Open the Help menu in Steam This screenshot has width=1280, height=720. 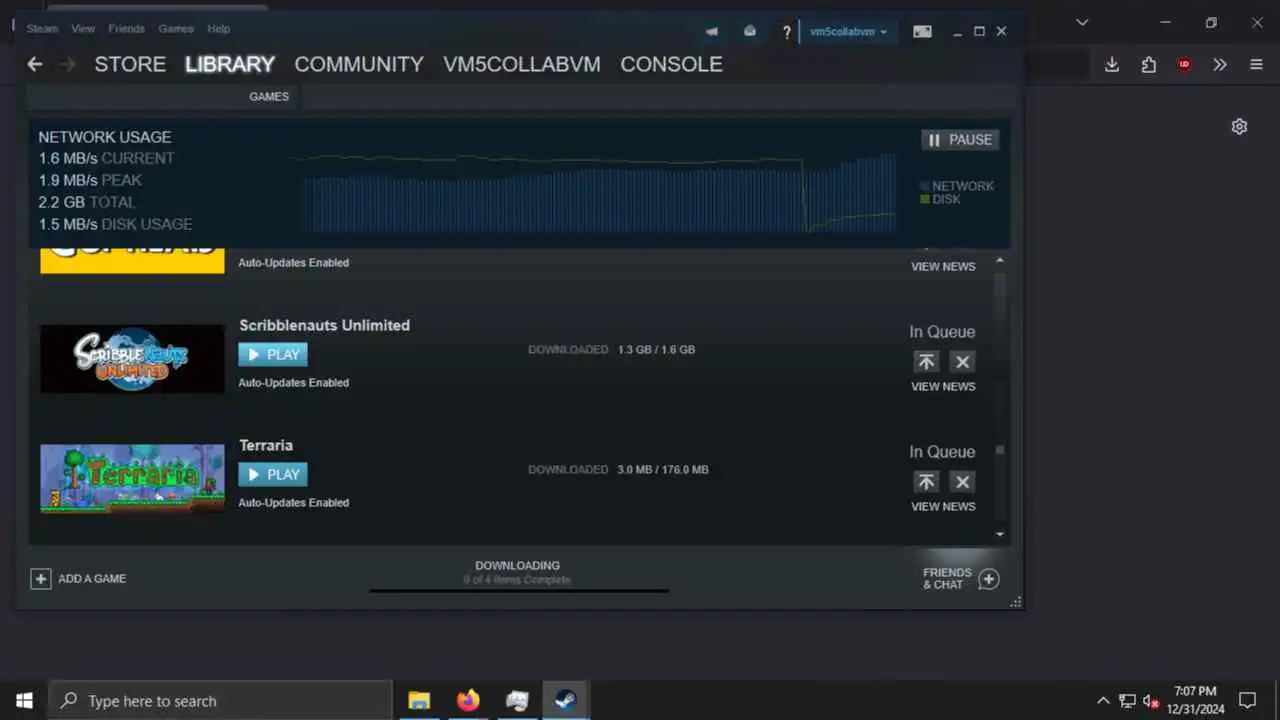pyautogui.click(x=218, y=29)
